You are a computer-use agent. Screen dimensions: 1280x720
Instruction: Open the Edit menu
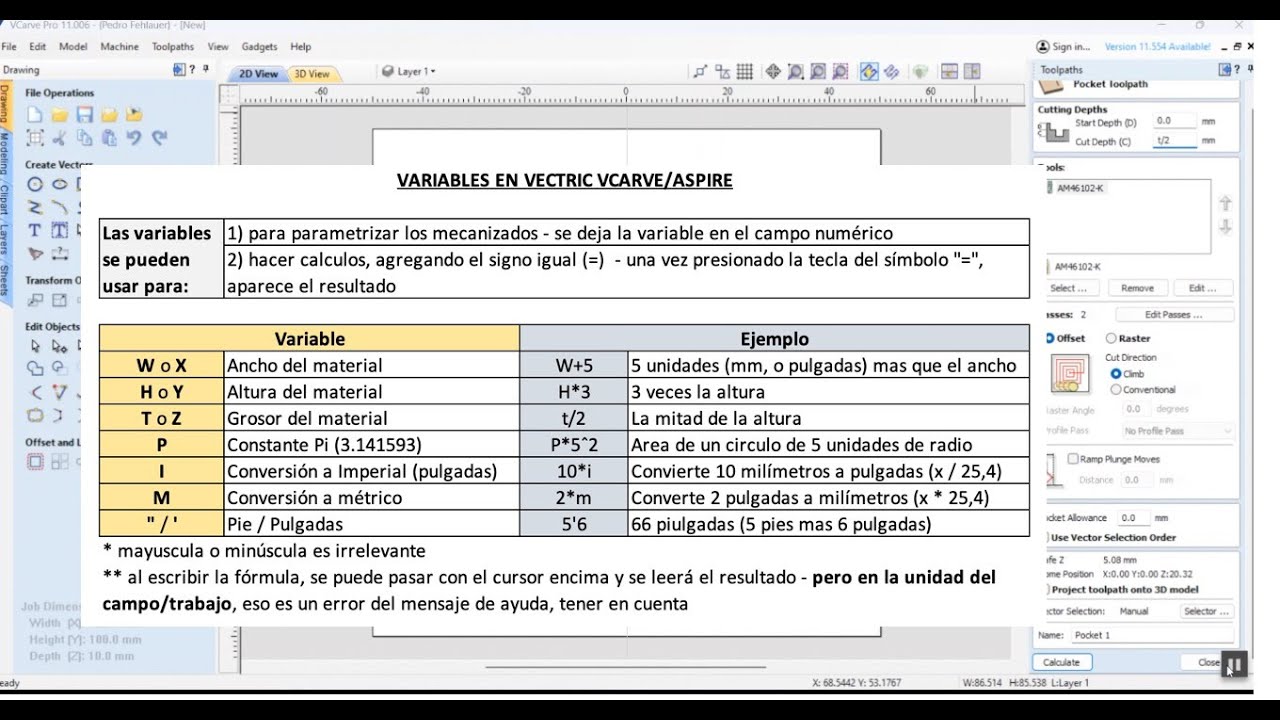[38, 46]
